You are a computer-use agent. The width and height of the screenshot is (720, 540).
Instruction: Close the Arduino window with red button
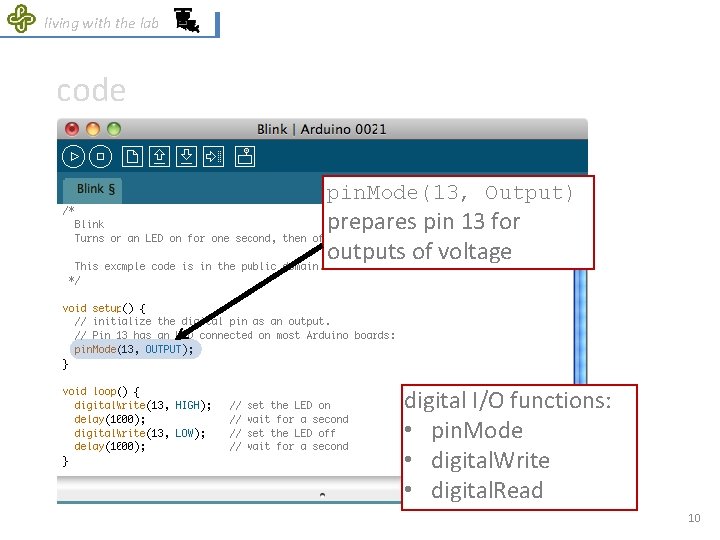tap(72, 129)
